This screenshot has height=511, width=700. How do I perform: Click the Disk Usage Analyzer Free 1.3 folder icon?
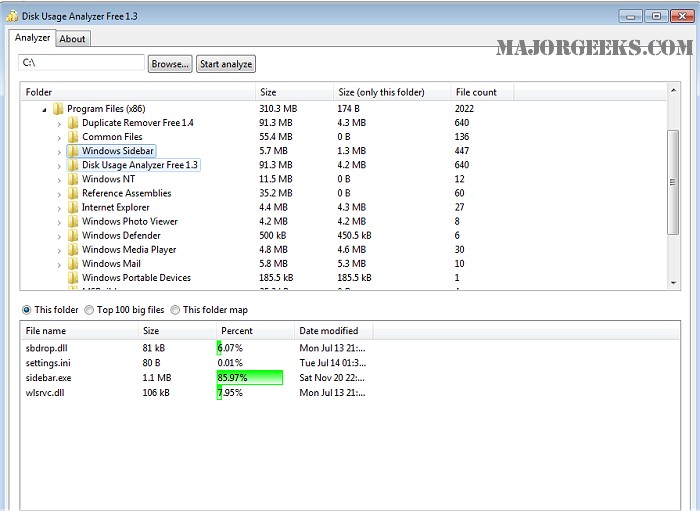[x=73, y=165]
